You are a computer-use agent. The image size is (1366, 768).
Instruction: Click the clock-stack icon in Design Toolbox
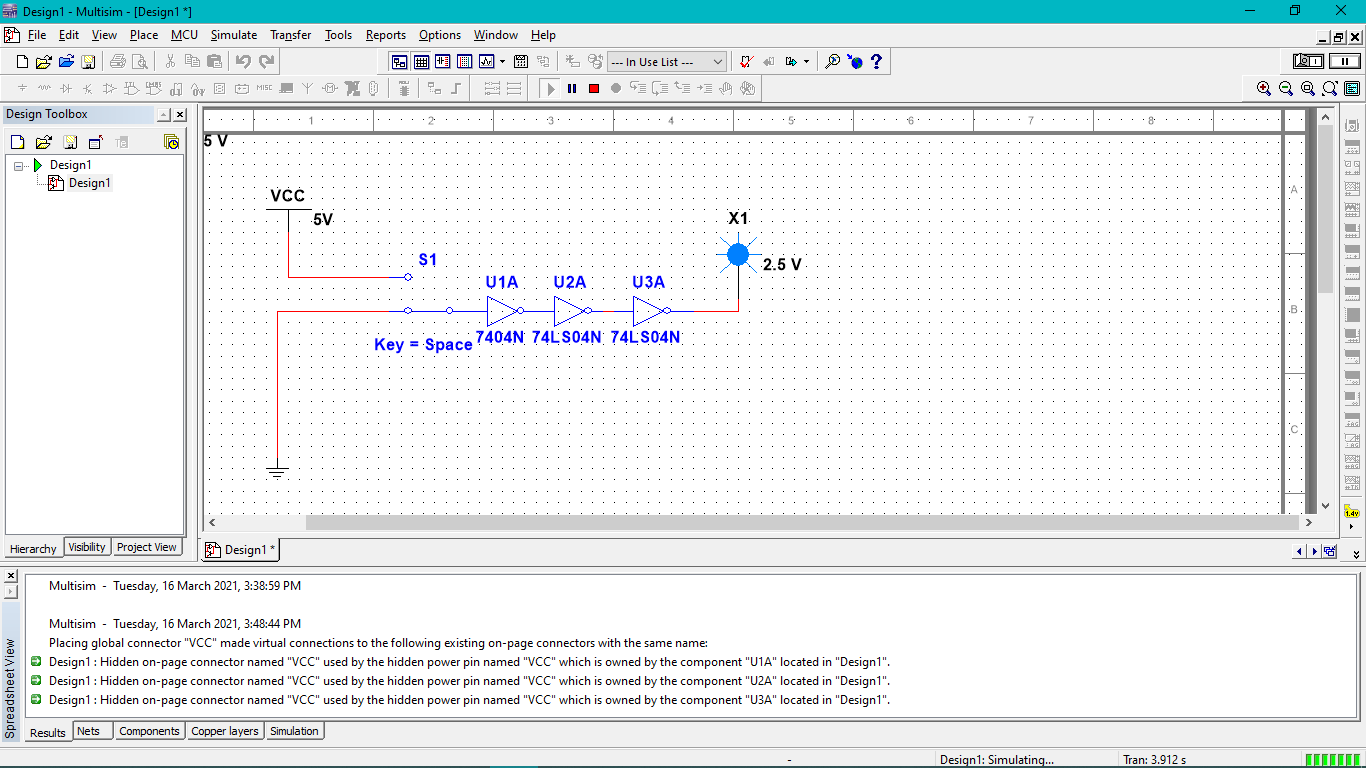click(x=171, y=142)
